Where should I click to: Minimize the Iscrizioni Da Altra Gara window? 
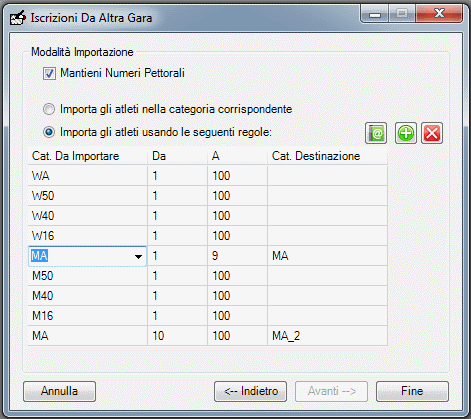pos(375,15)
